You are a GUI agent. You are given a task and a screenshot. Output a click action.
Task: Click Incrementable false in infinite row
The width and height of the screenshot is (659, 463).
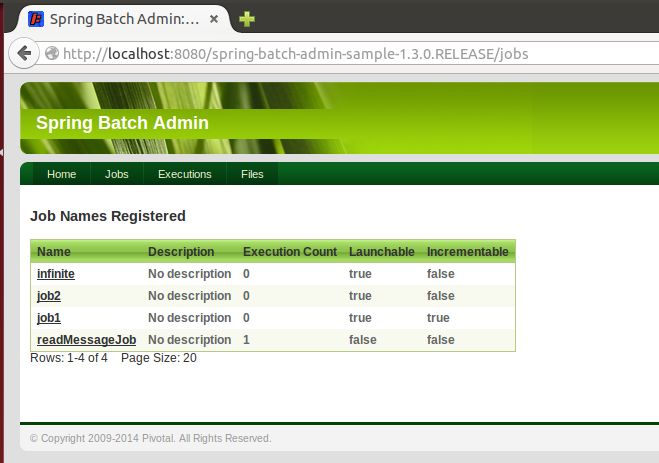(x=441, y=274)
